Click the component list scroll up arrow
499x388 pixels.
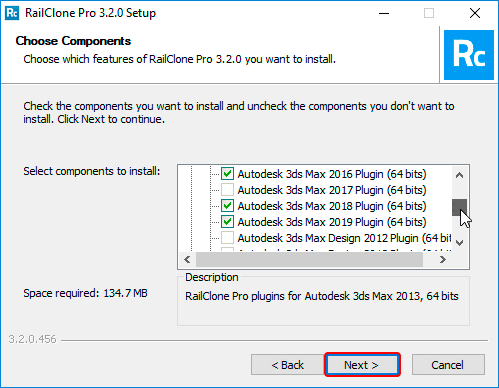[459, 175]
